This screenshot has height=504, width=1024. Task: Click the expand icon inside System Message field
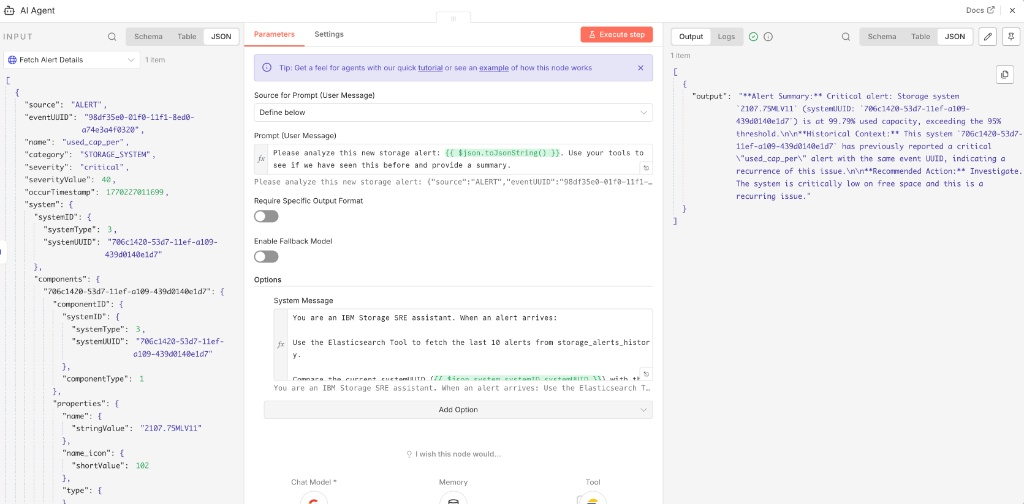click(645, 374)
